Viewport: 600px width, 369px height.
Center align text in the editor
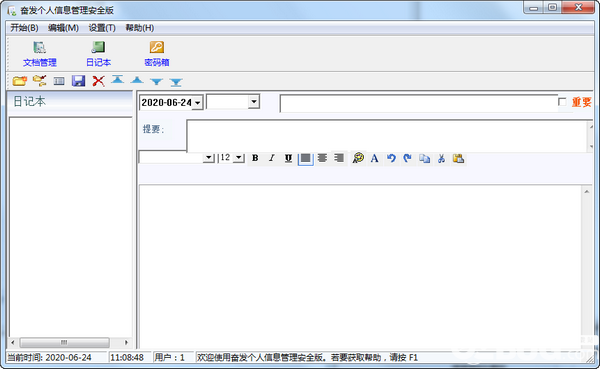(x=322, y=158)
